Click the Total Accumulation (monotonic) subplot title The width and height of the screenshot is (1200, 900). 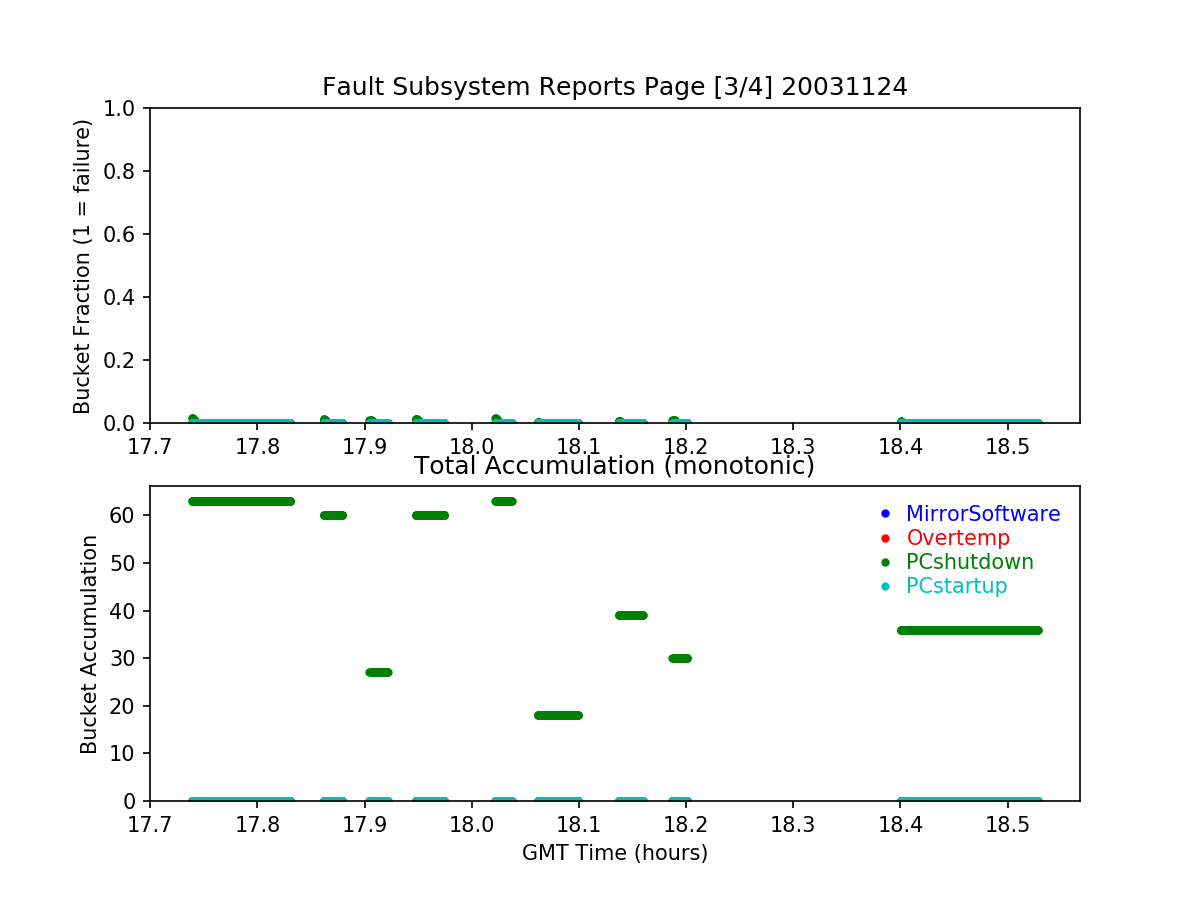pyautogui.click(x=614, y=466)
